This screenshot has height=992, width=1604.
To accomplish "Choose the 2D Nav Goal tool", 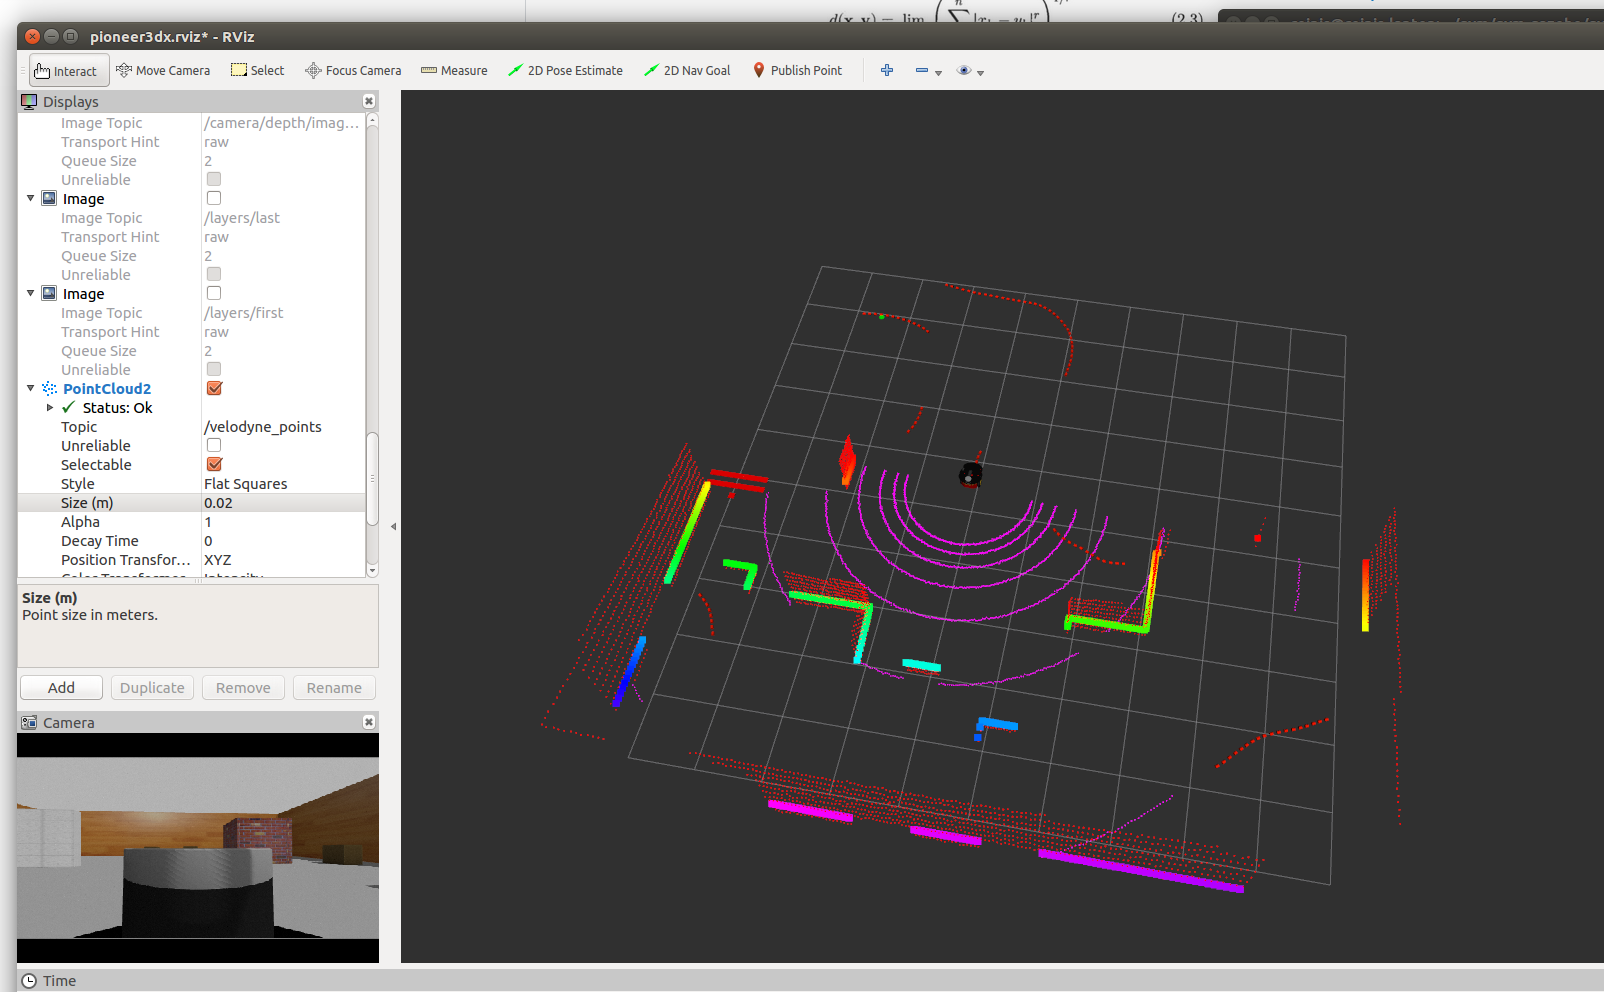I will point(687,71).
